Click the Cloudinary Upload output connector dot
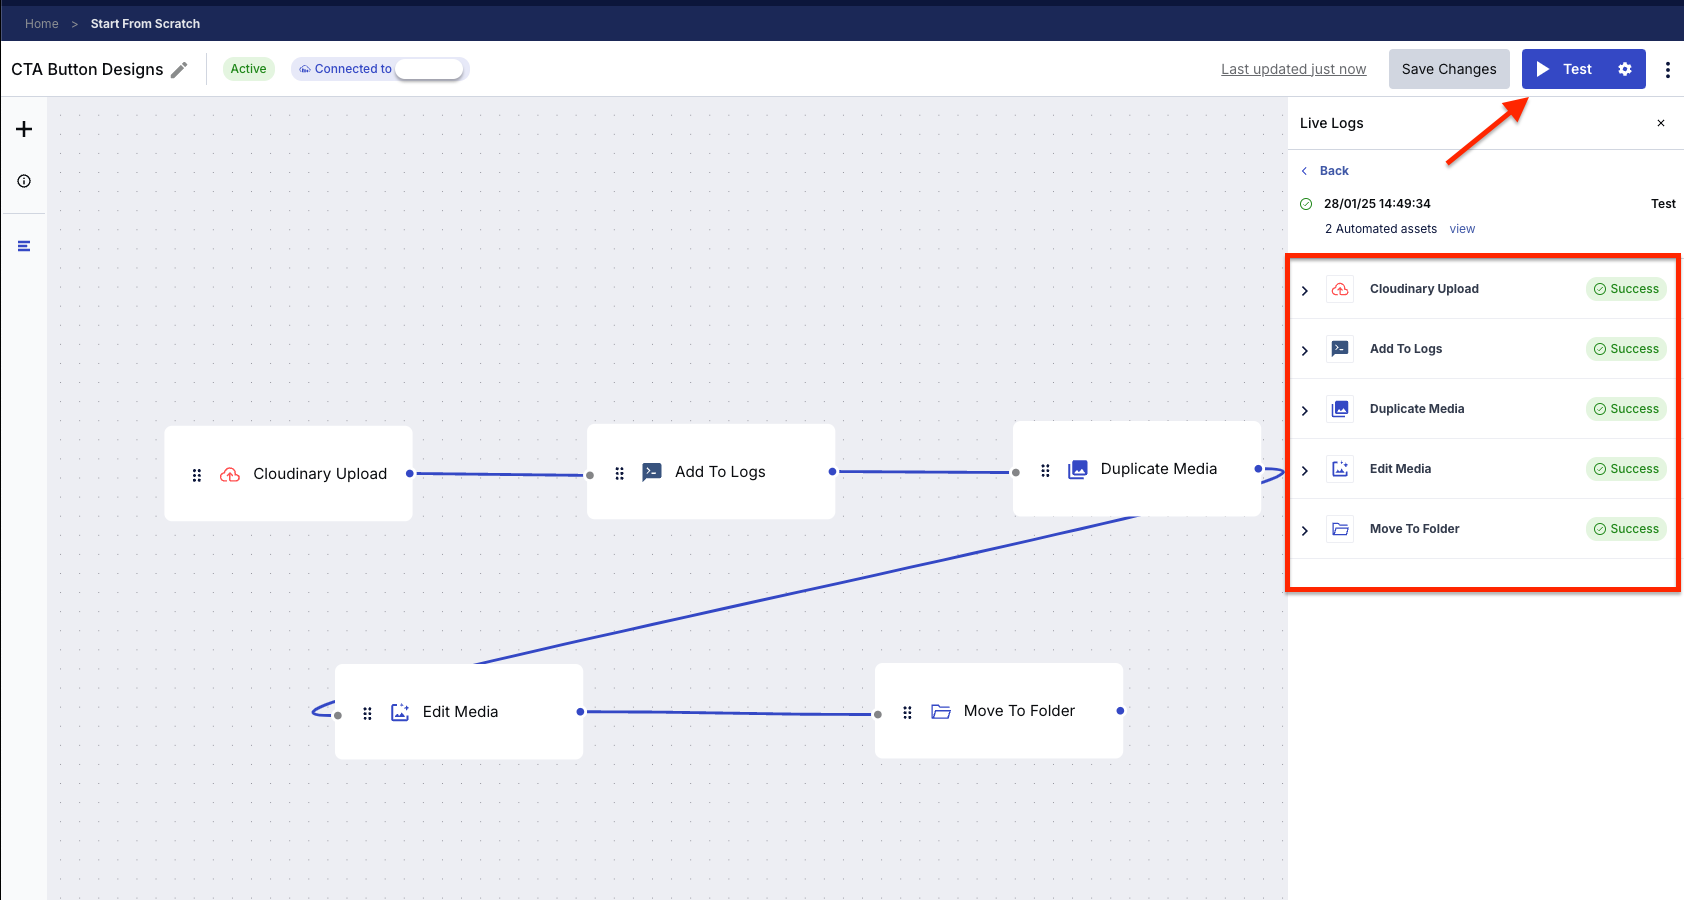 [x=410, y=473]
